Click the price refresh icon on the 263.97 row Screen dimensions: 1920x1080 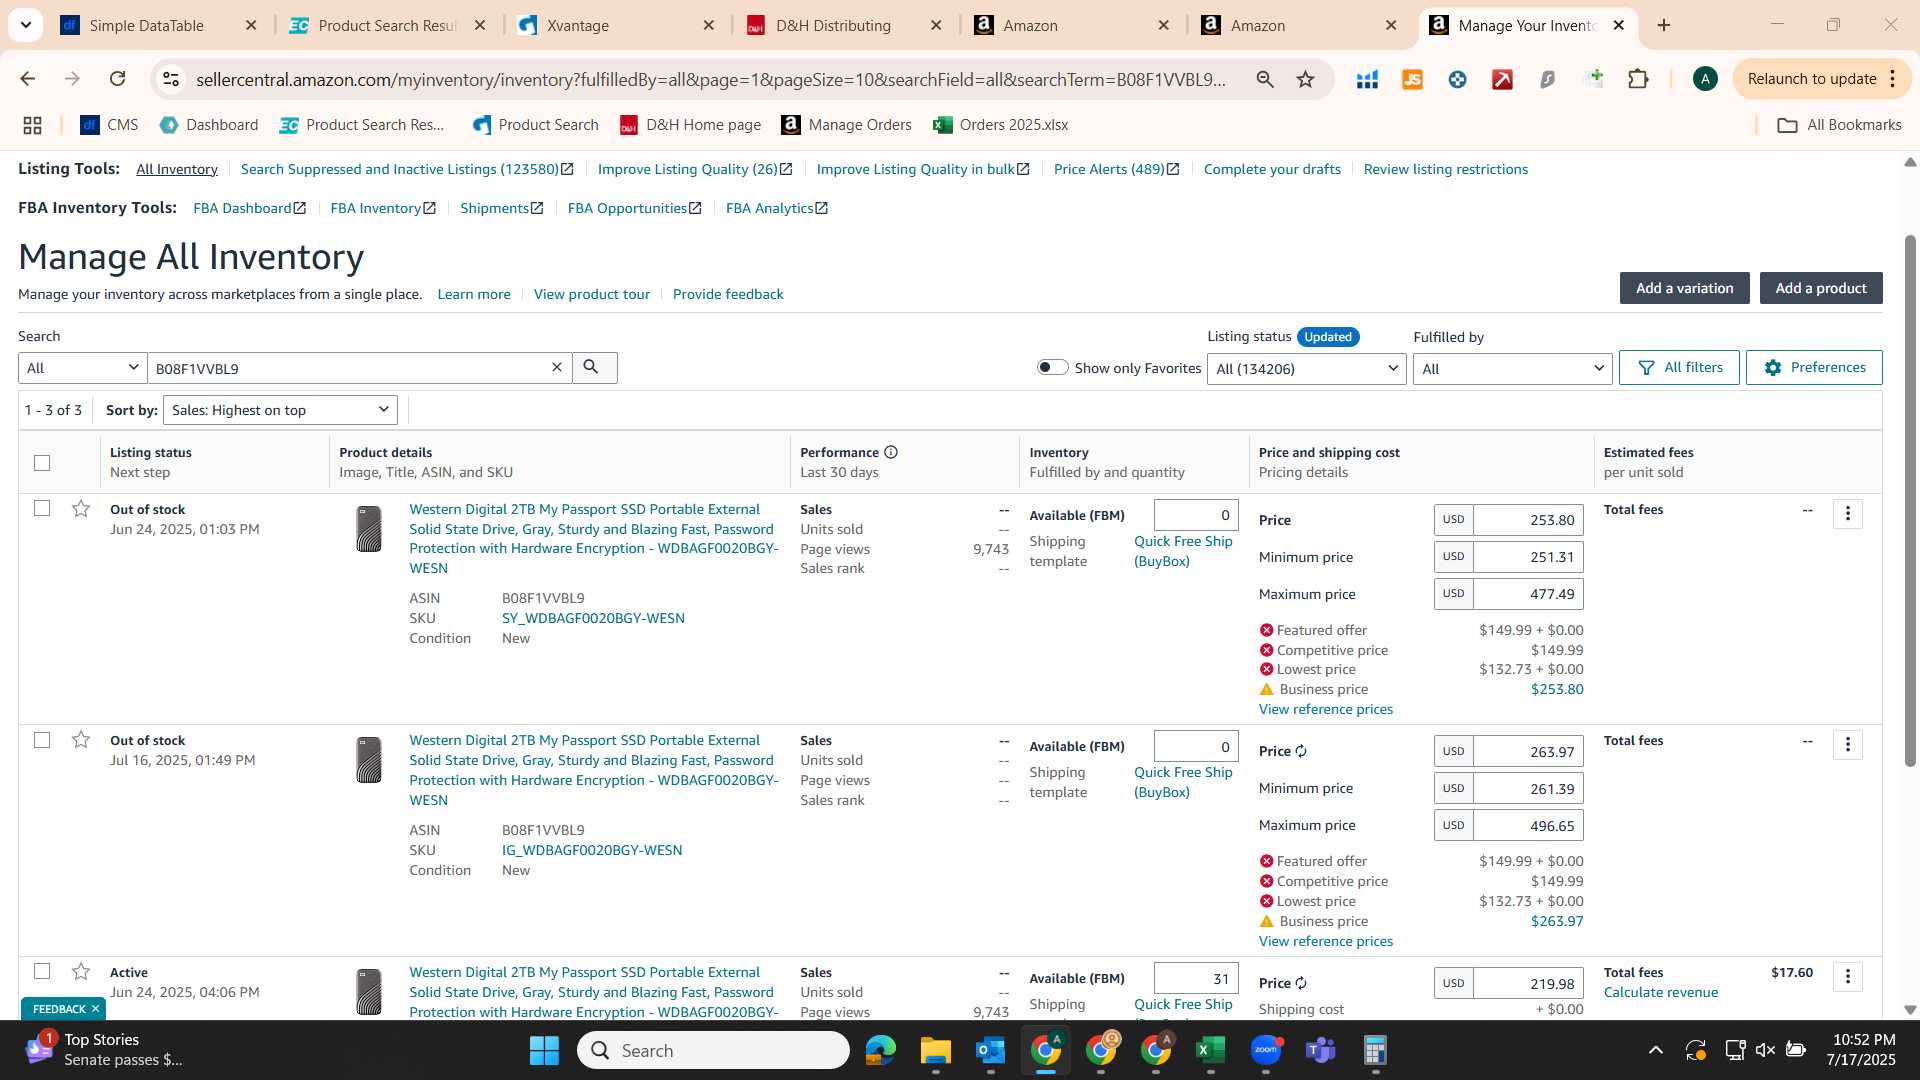(1301, 751)
